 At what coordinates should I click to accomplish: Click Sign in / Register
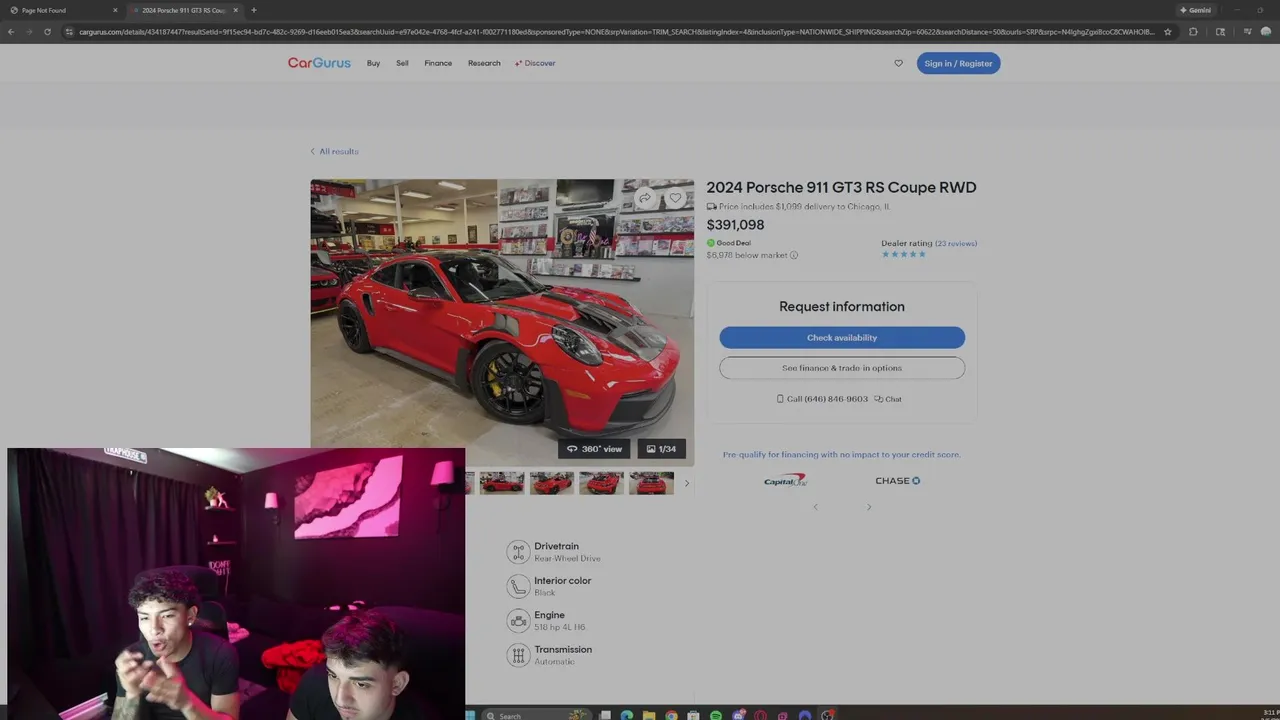click(958, 63)
